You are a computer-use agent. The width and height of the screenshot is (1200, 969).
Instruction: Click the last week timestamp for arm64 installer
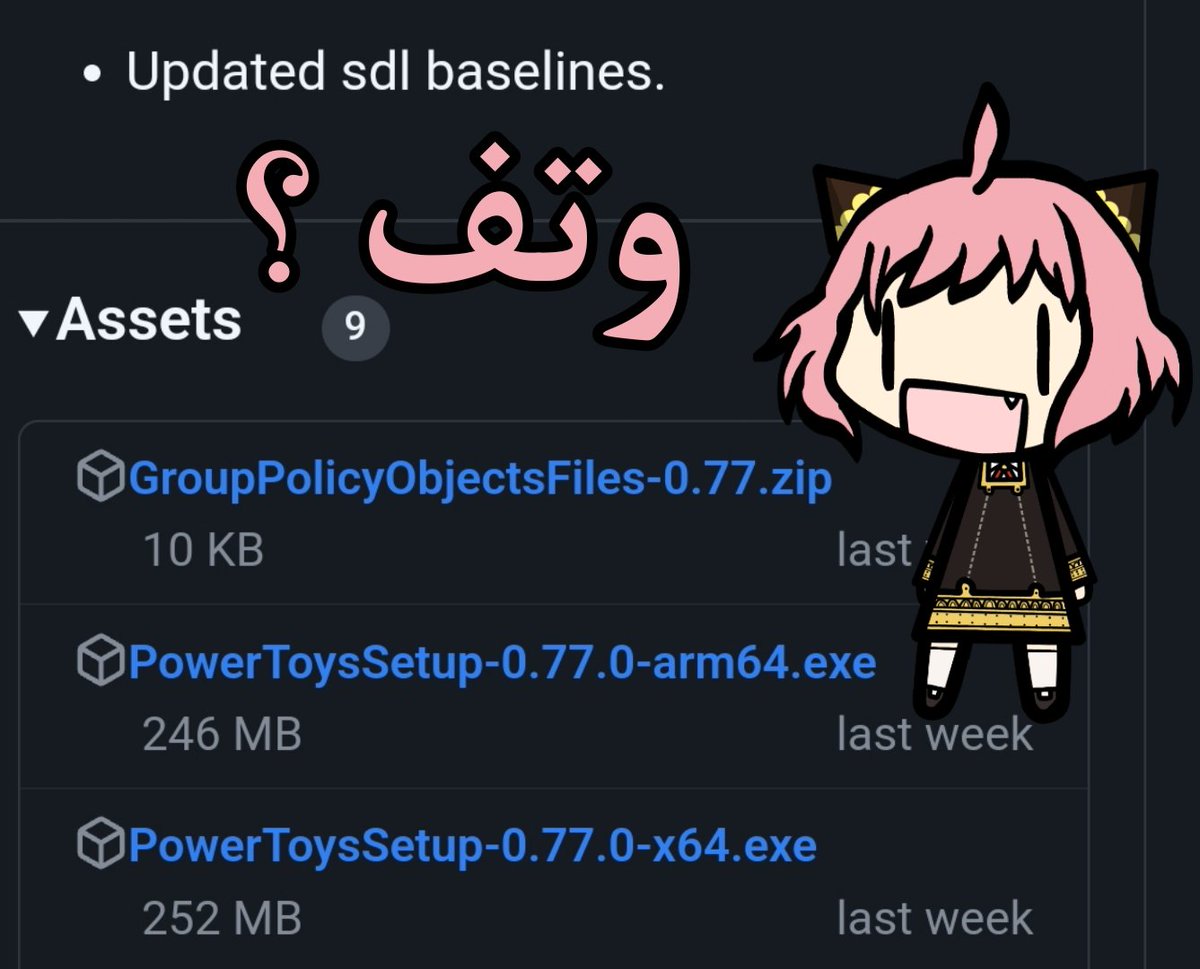(934, 734)
